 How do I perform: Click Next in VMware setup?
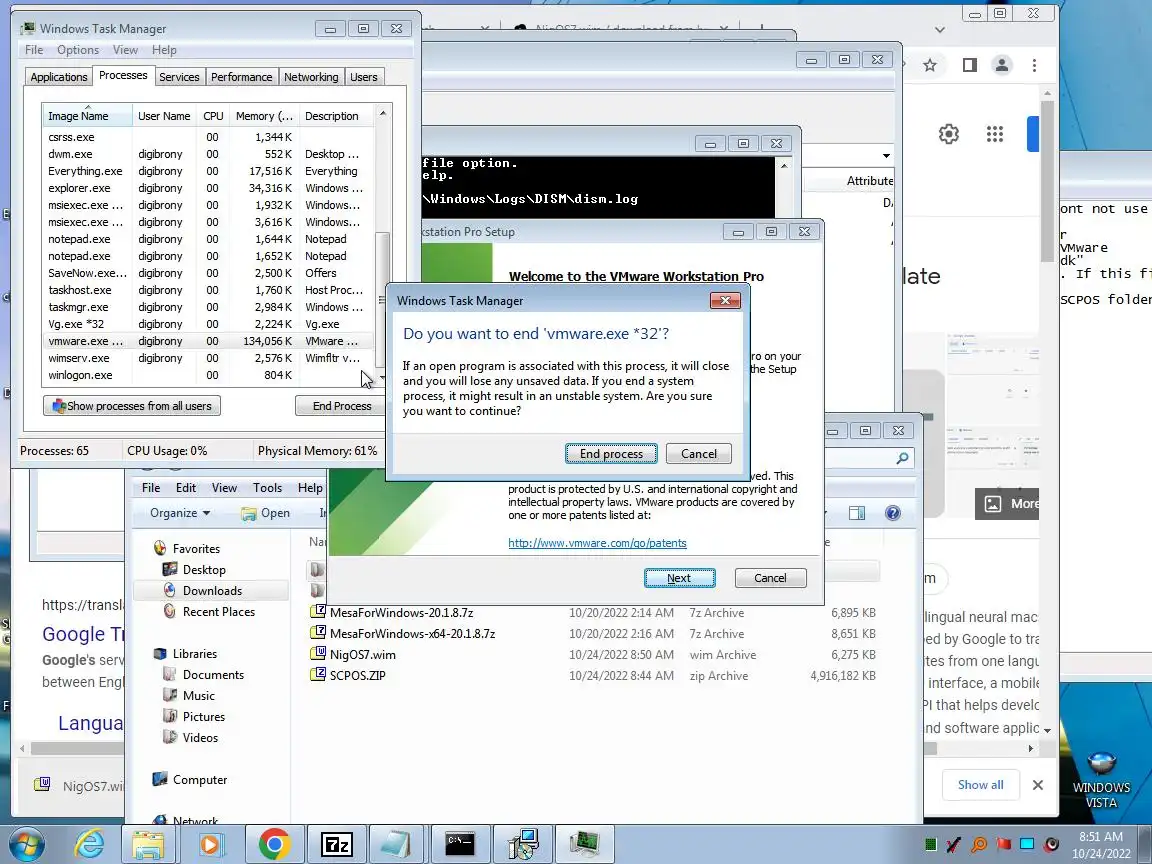click(680, 578)
